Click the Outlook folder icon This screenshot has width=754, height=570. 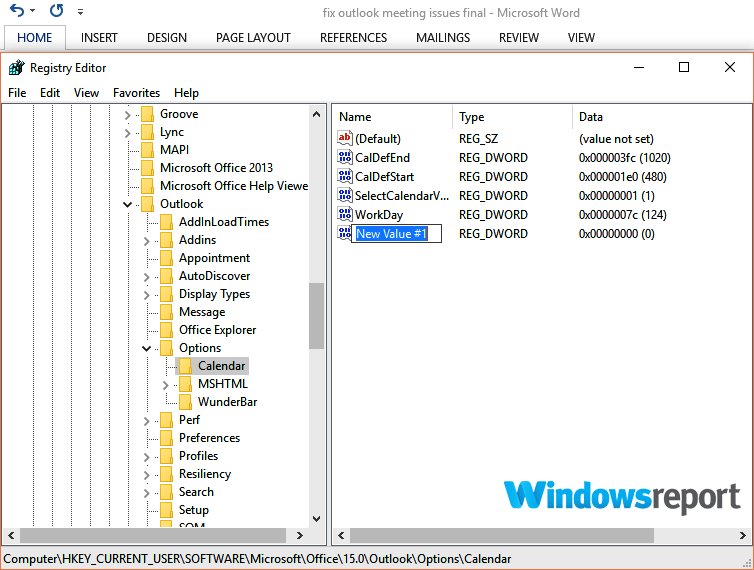coord(147,204)
